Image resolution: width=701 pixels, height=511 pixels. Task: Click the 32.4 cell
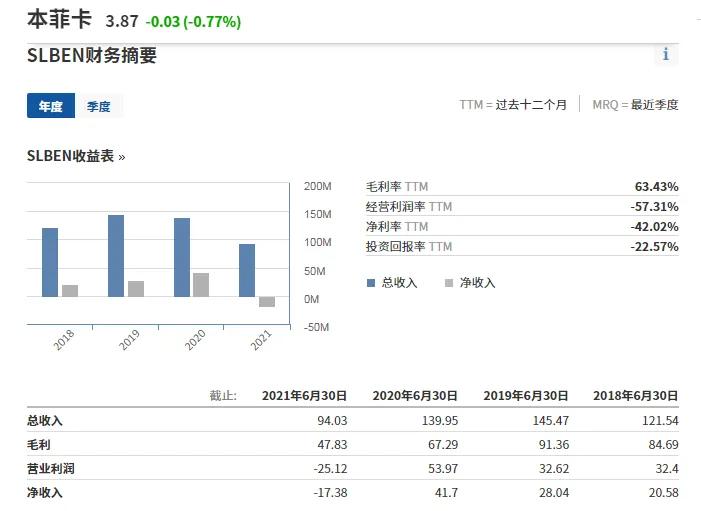(667, 469)
